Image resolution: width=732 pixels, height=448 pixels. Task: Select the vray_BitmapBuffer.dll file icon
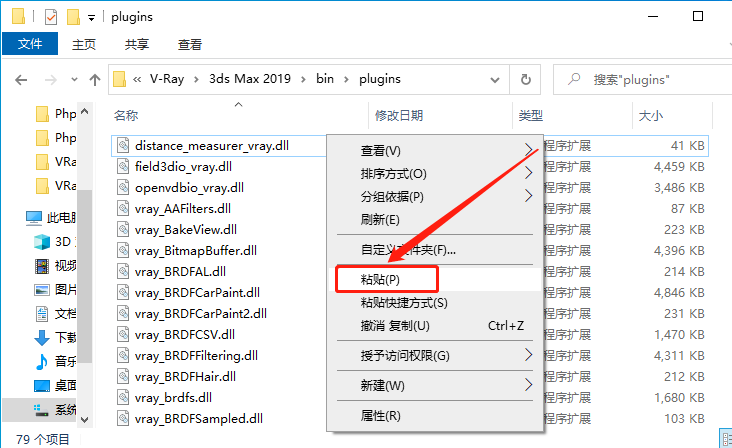[x=123, y=251]
